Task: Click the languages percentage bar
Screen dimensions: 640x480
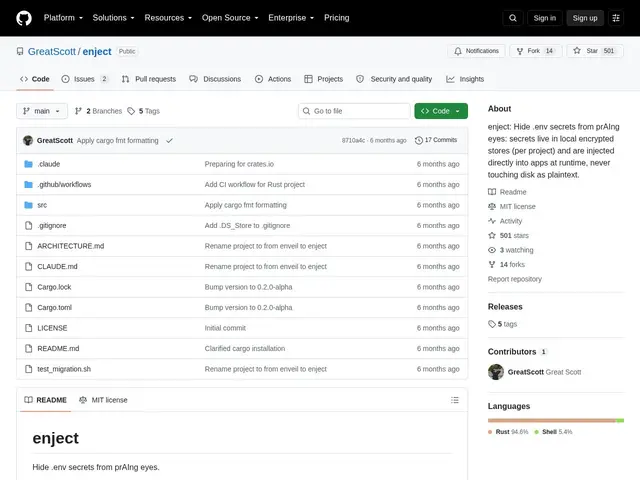Action: tap(556, 420)
